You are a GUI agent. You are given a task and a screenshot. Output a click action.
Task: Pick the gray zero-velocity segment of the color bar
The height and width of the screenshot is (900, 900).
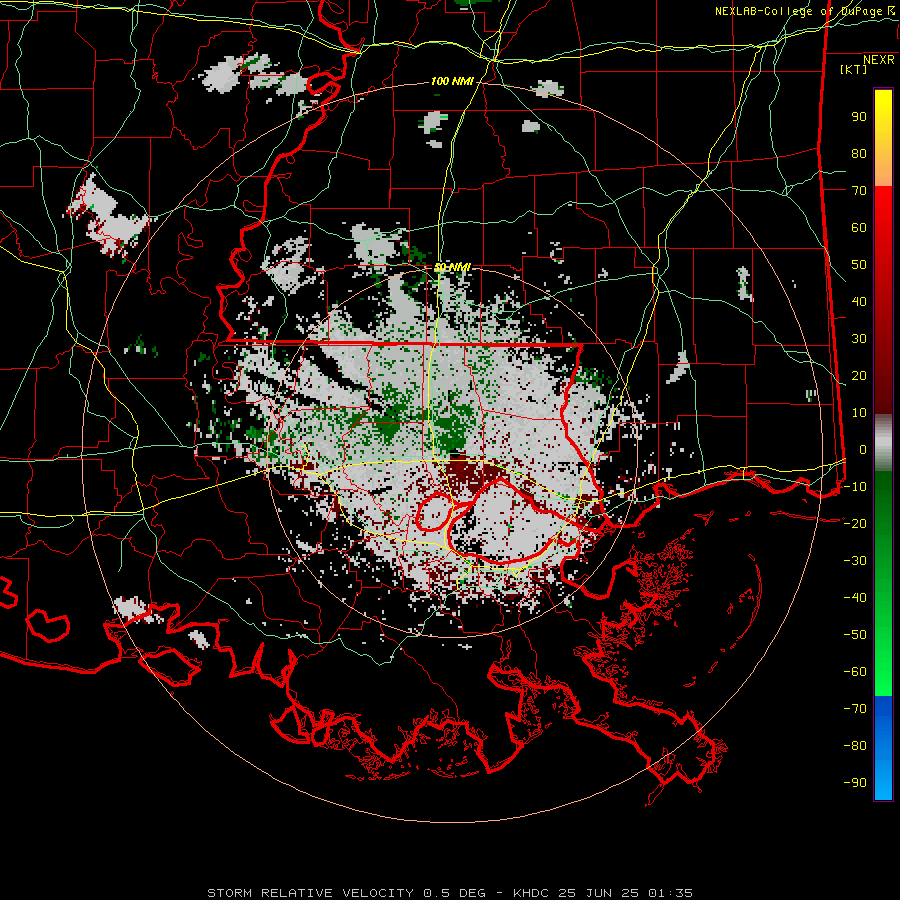[883, 443]
